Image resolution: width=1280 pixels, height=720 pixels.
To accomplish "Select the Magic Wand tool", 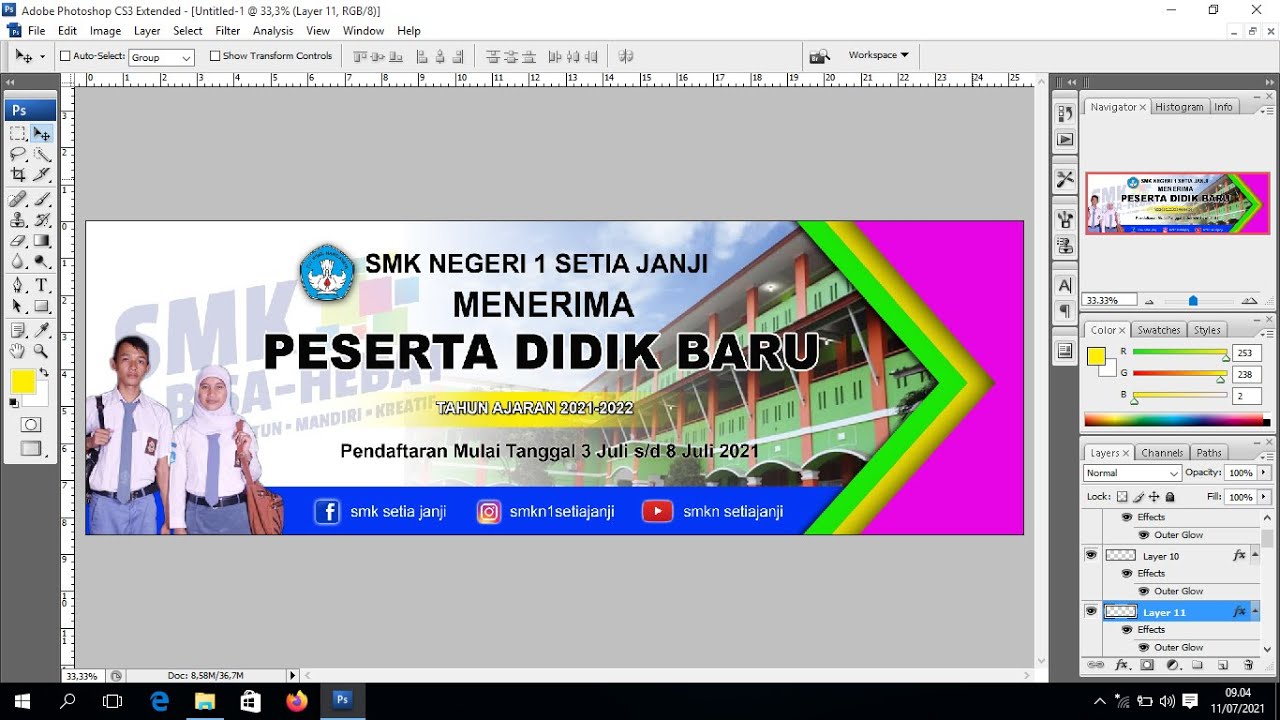I will [42, 154].
